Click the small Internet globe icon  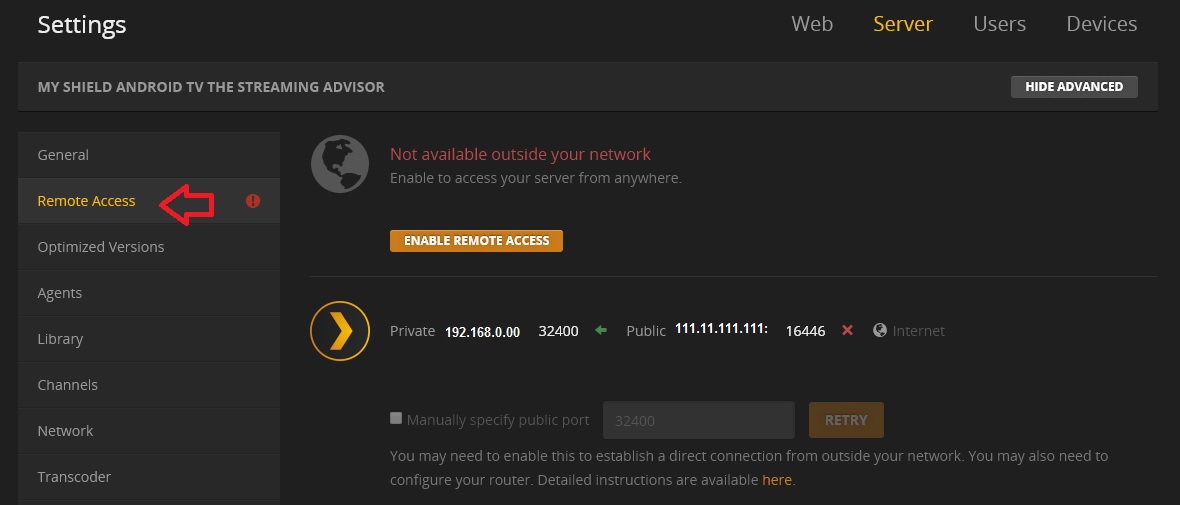(x=880, y=330)
